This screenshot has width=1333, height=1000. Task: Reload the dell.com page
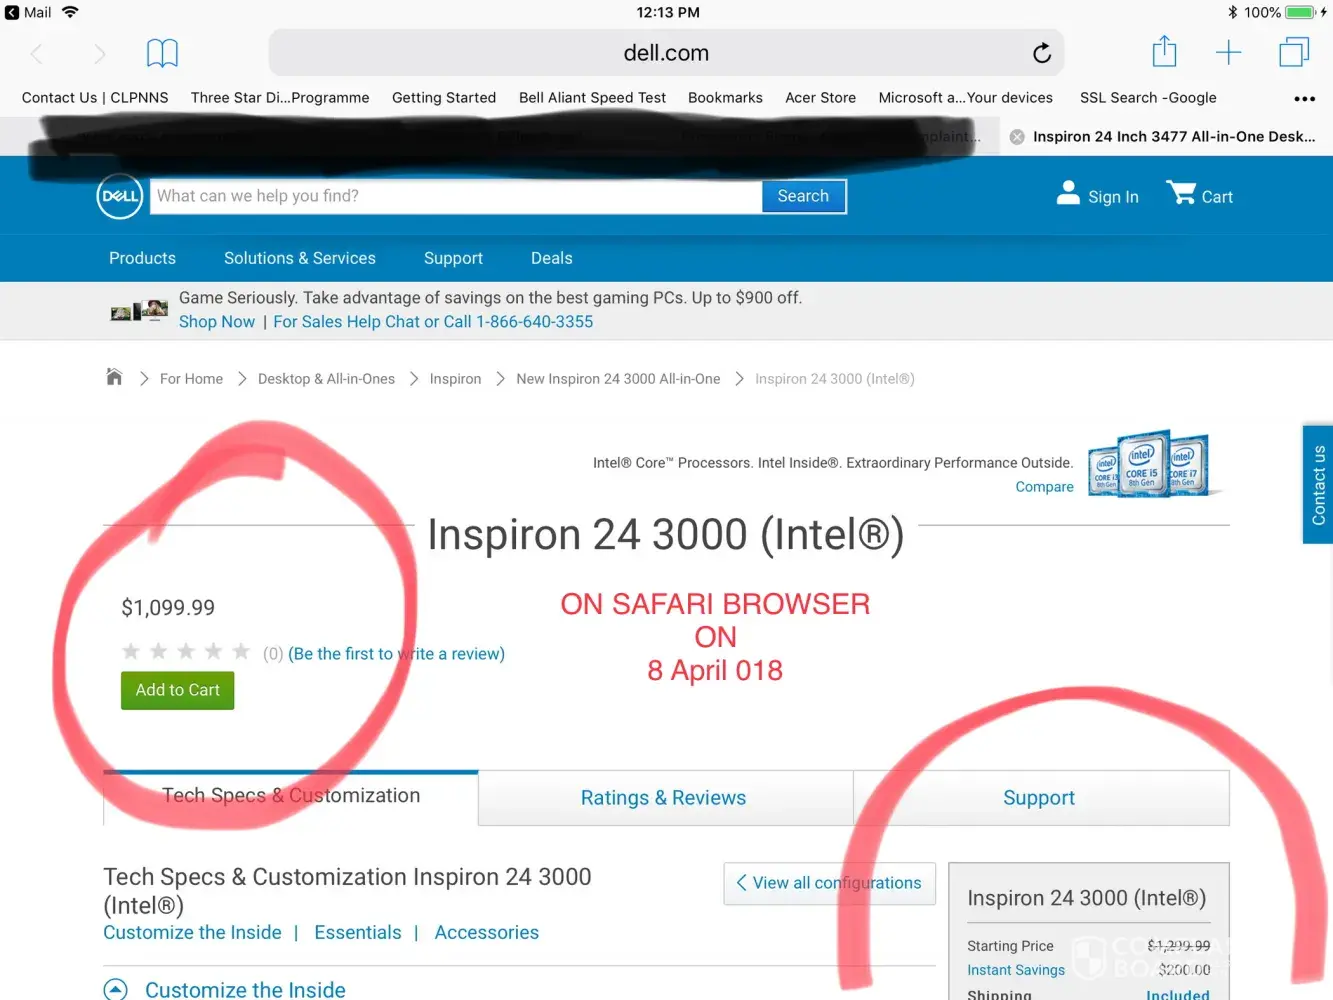1041,53
